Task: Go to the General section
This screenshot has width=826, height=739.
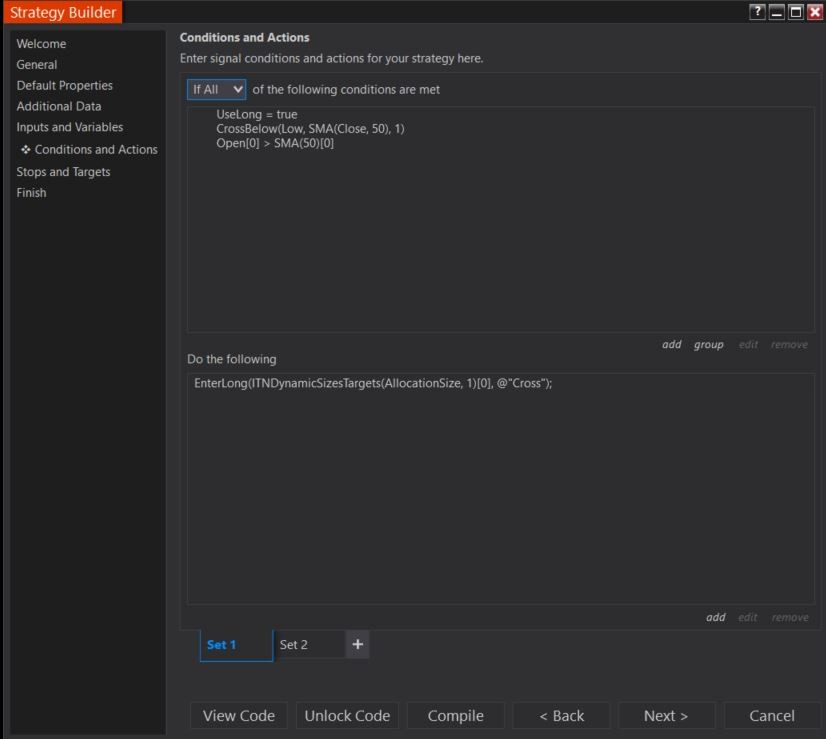Action: point(37,65)
